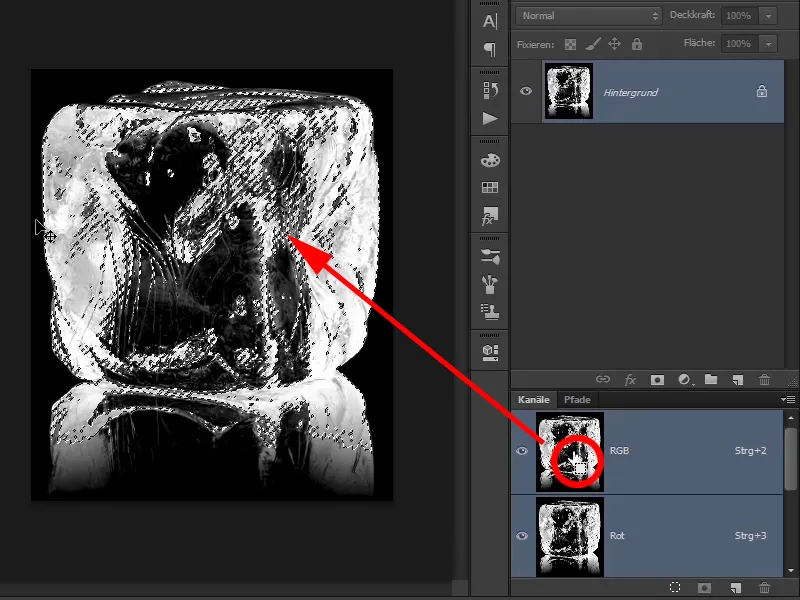Image resolution: width=800 pixels, height=600 pixels.
Task: Load channel as selection dotted-circle icon
Action: tap(675, 588)
